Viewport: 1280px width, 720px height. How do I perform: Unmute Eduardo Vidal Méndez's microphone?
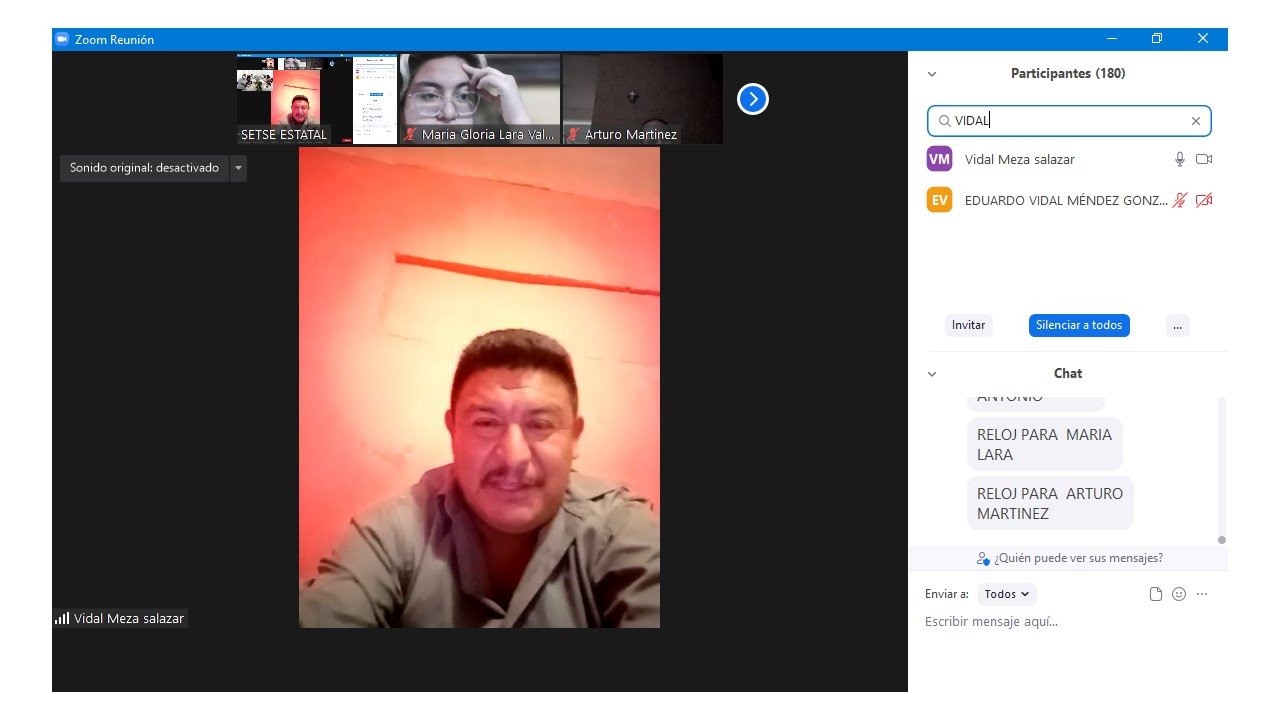click(1180, 200)
